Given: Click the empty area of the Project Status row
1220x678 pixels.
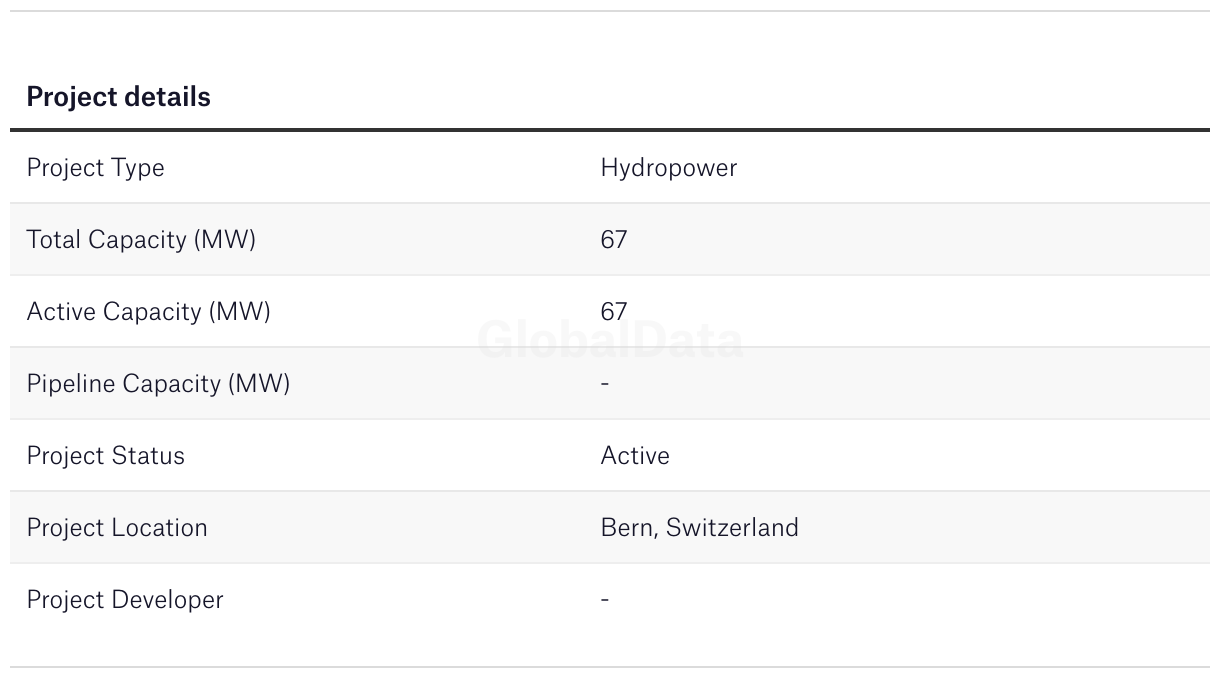Looking at the screenshot, I should click(x=940, y=456).
